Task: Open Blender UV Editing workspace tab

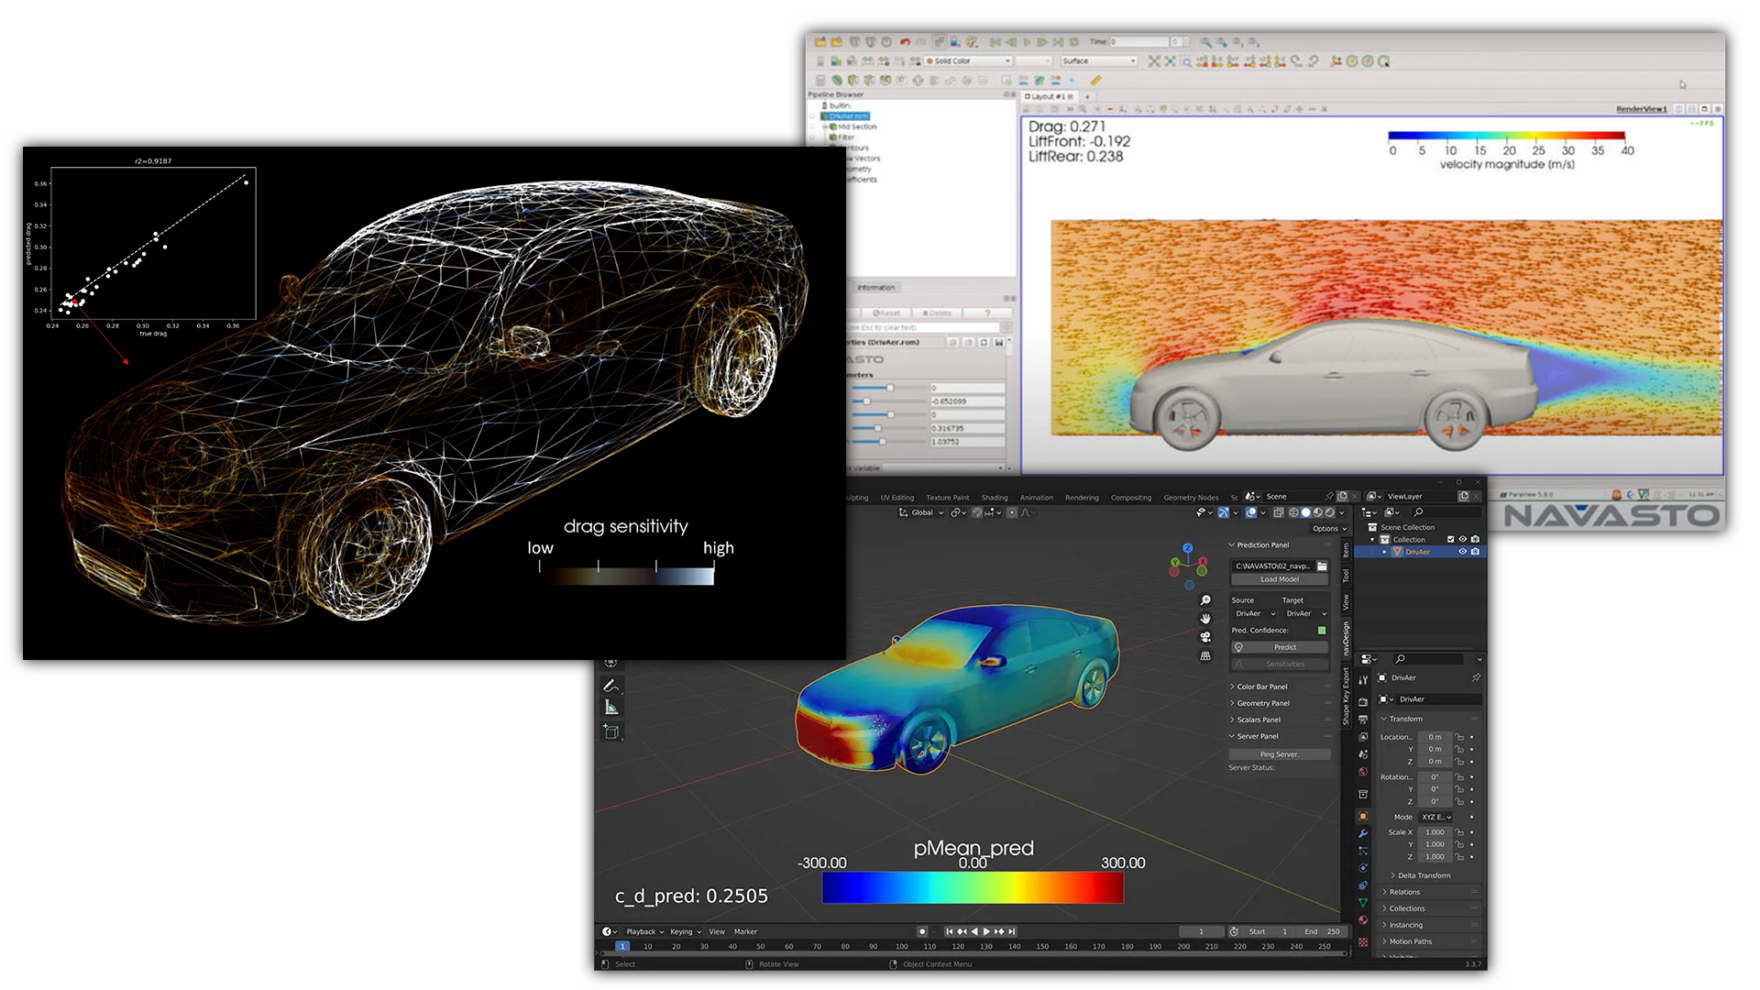Action: 897,498
